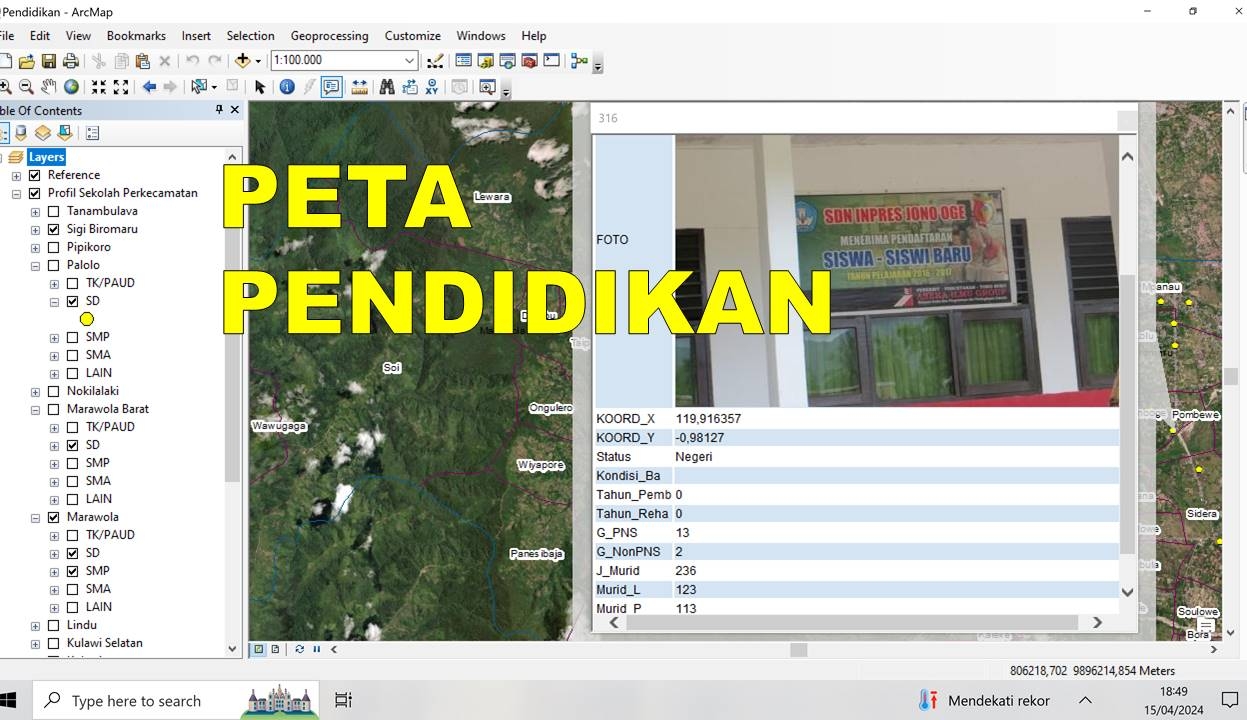Click the yellow SD symbol under Palolo

click(87, 319)
